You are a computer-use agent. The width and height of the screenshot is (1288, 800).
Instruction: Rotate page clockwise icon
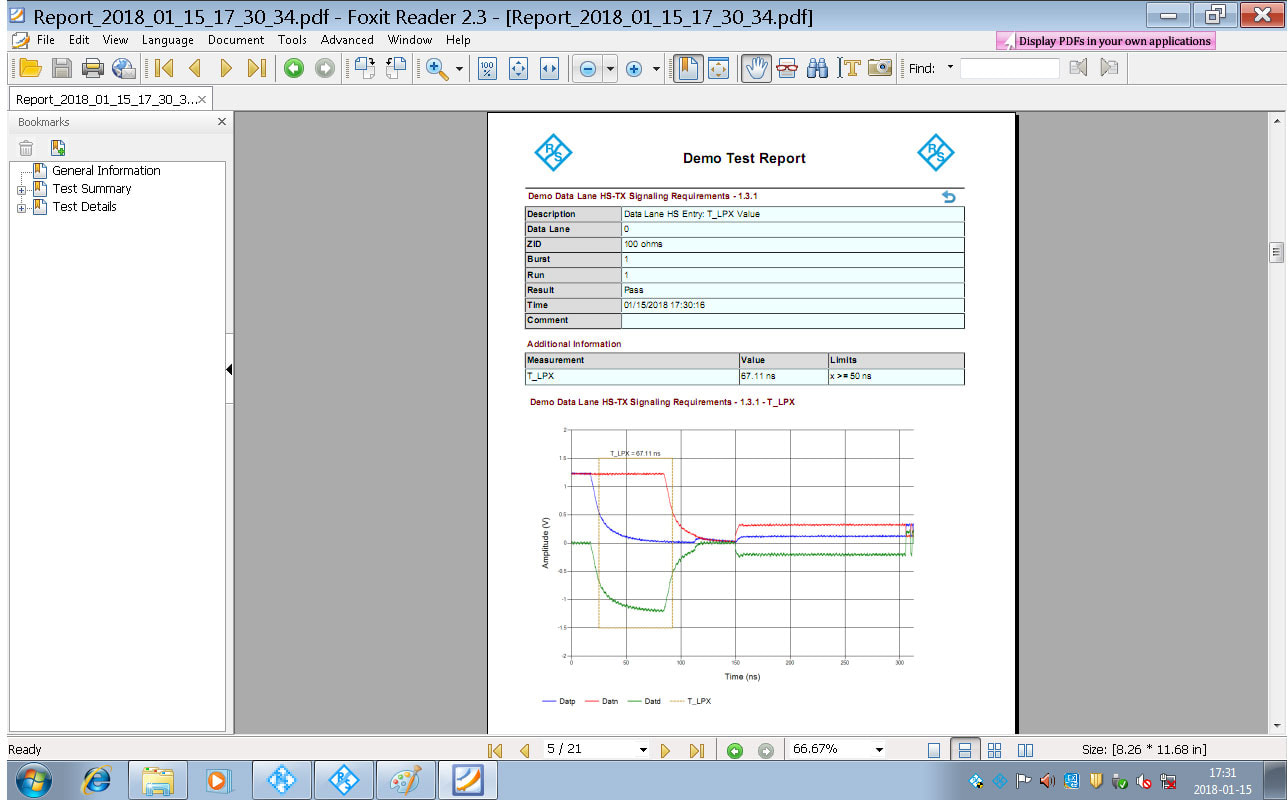point(365,68)
